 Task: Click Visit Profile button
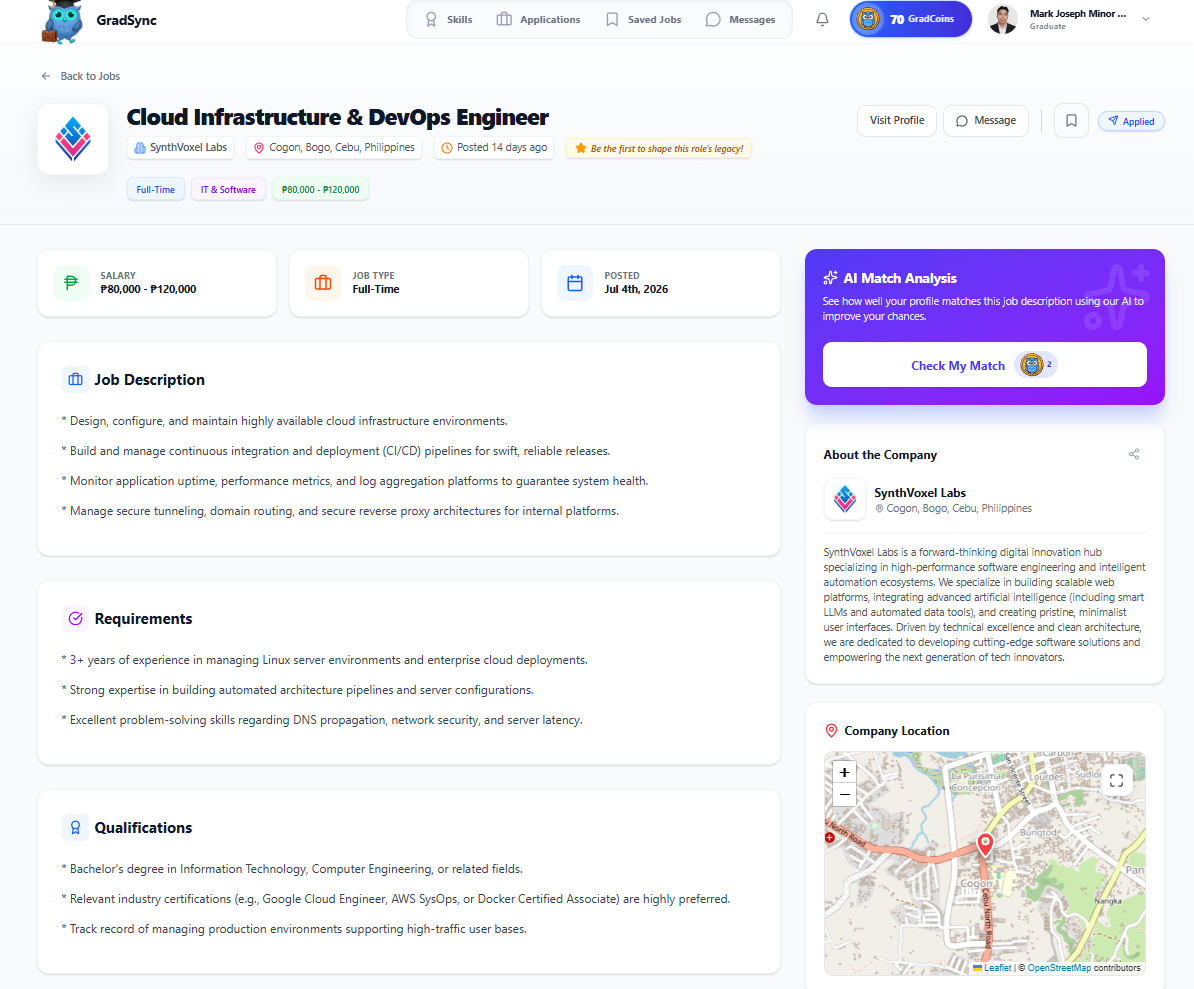point(897,121)
